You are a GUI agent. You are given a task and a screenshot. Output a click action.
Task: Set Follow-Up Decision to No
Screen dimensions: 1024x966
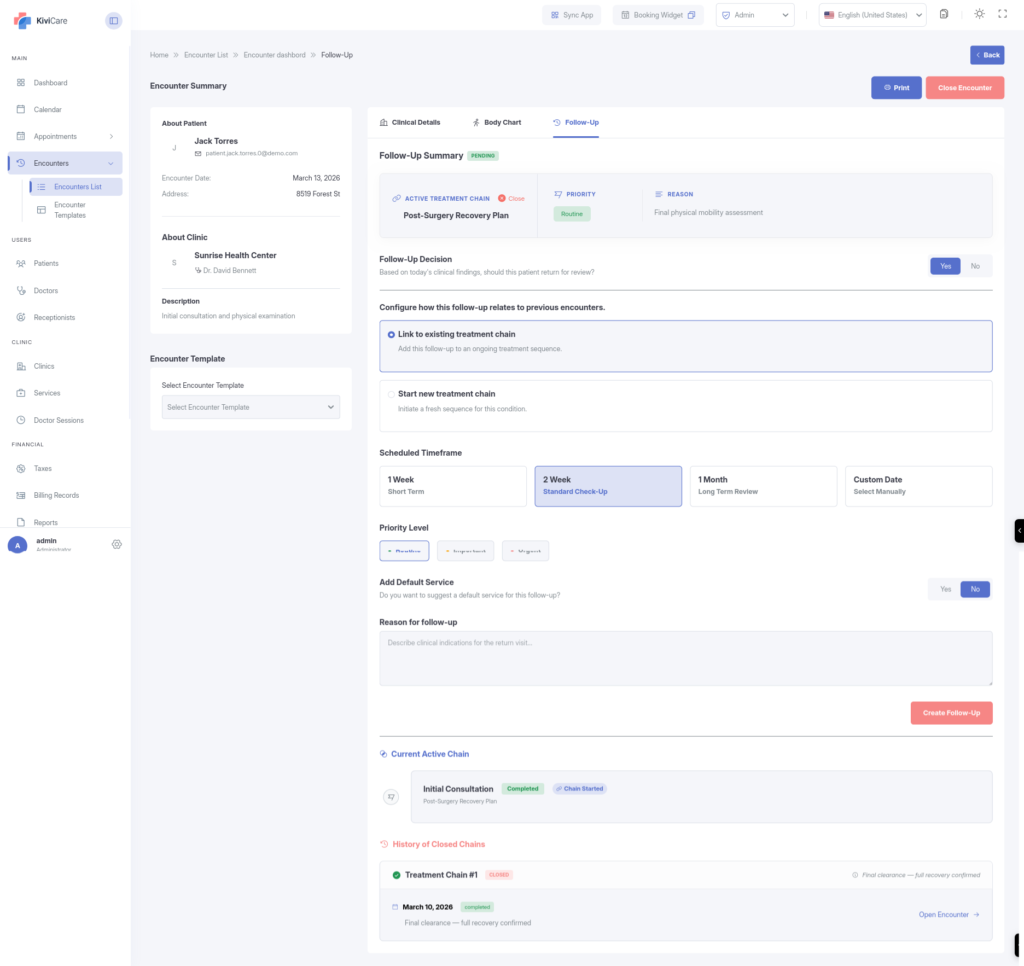tap(976, 266)
